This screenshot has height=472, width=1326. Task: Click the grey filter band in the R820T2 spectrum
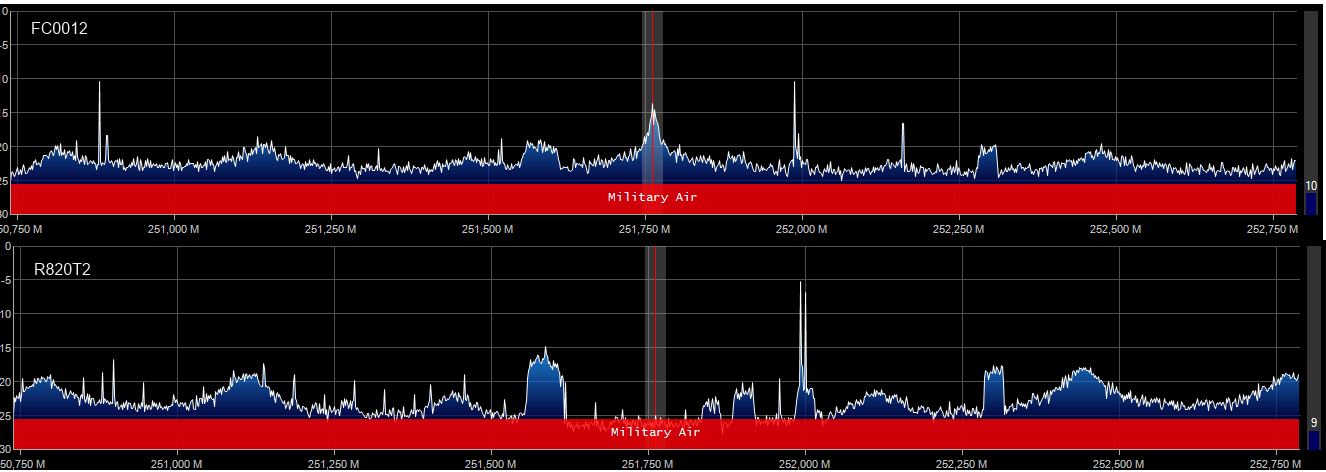pos(656,330)
